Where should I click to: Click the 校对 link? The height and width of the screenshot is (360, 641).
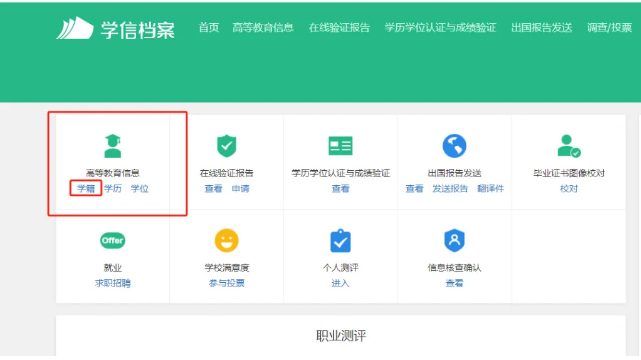tap(569, 188)
